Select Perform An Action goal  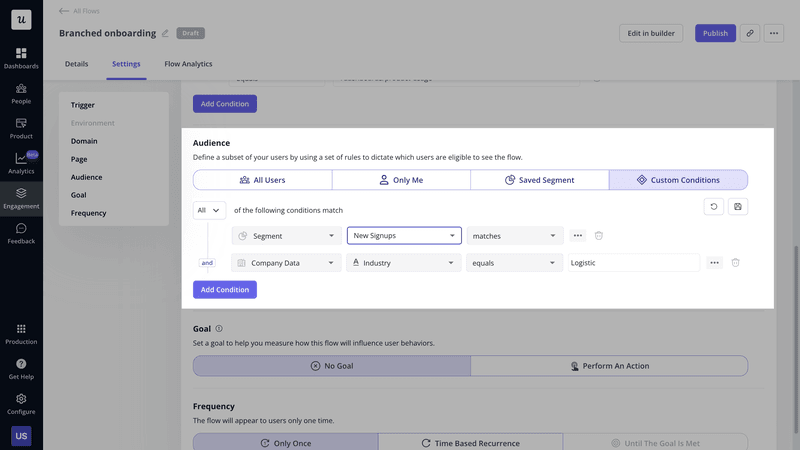pyautogui.click(x=609, y=366)
